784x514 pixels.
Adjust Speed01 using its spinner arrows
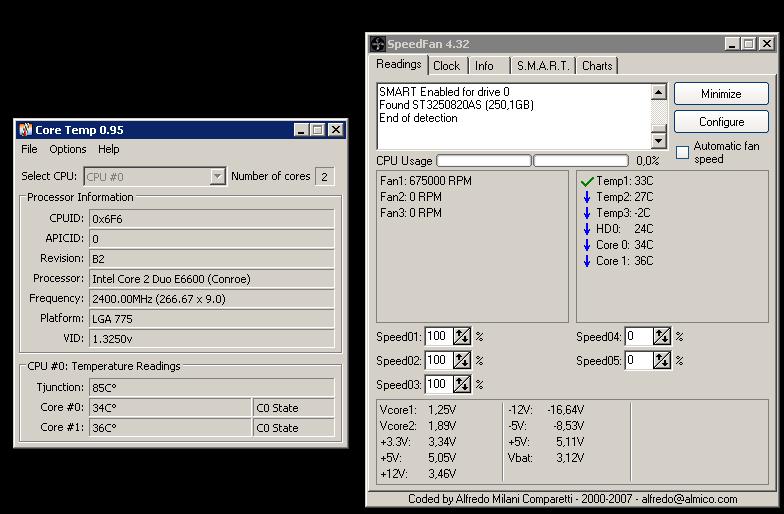pyautogui.click(x=462, y=337)
